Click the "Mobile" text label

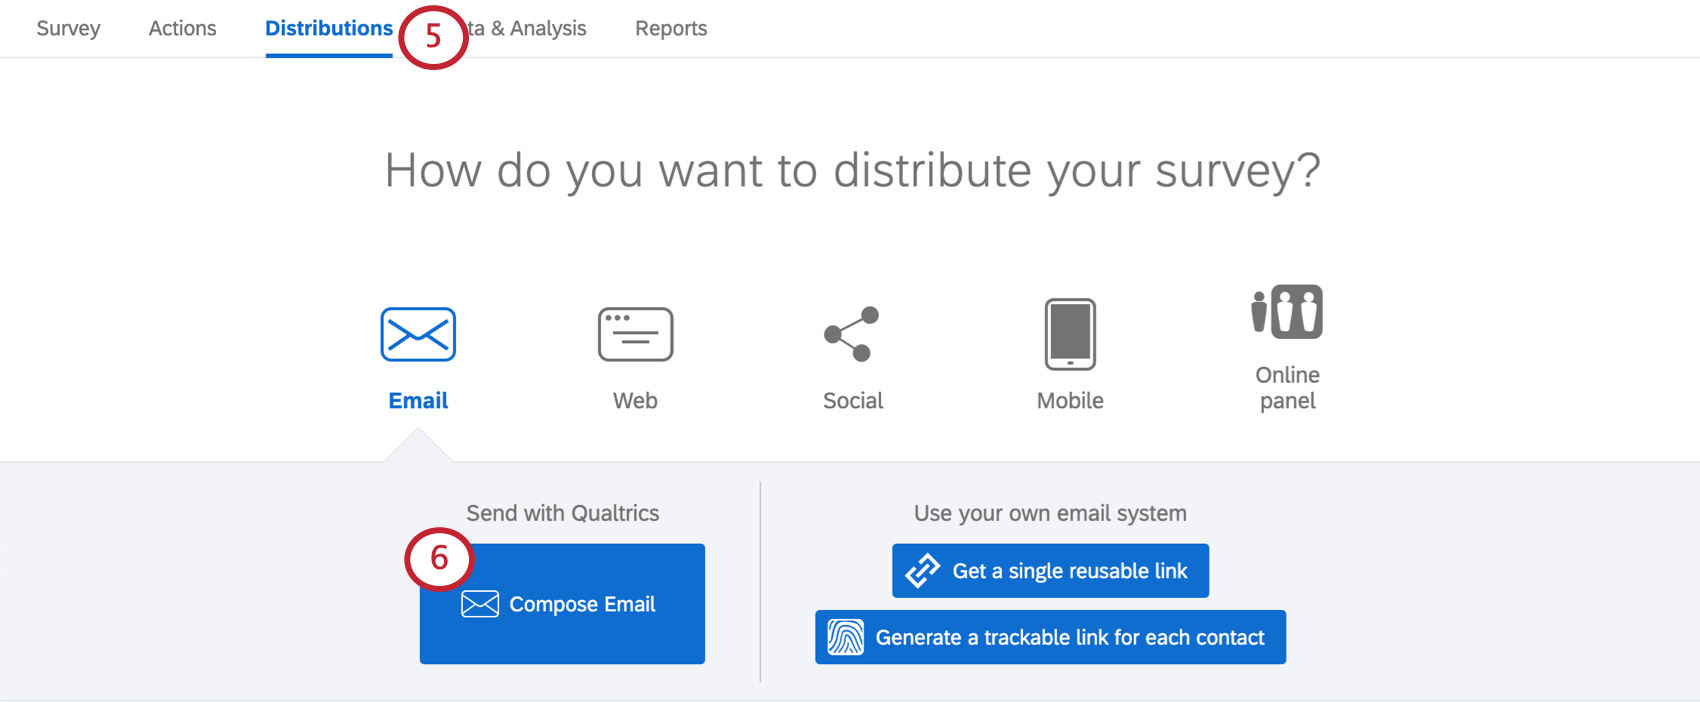[x=1070, y=401]
